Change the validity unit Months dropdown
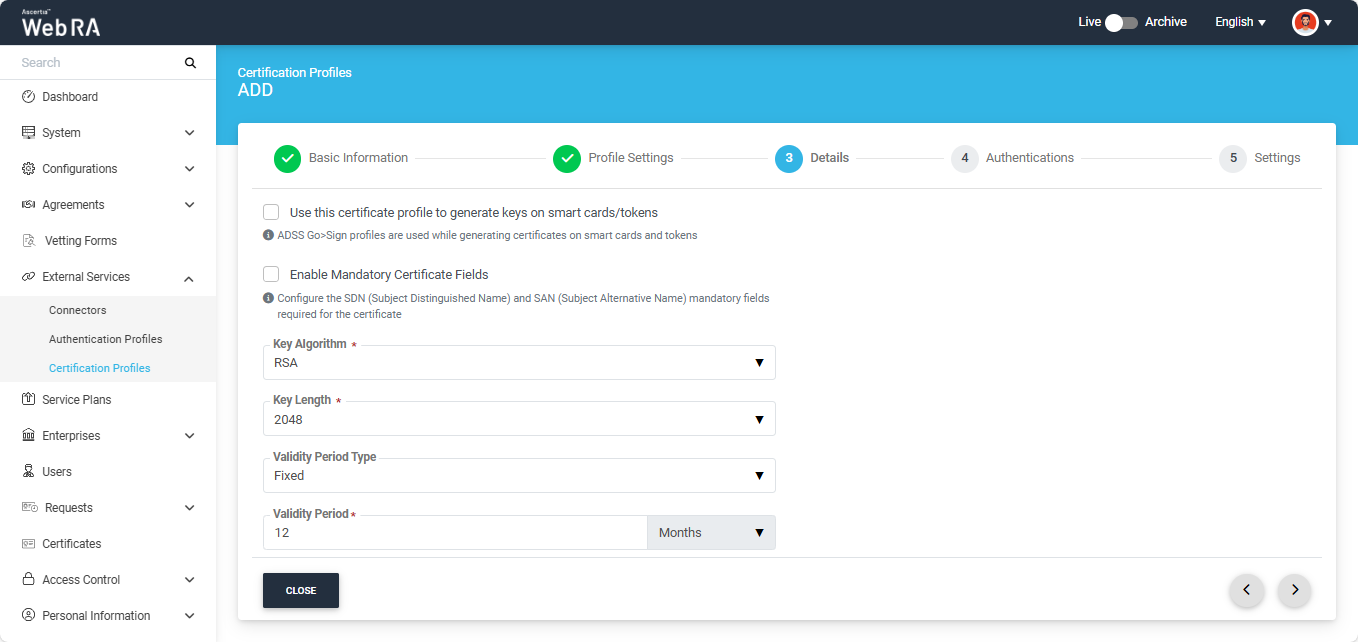1358x642 pixels. pos(711,533)
